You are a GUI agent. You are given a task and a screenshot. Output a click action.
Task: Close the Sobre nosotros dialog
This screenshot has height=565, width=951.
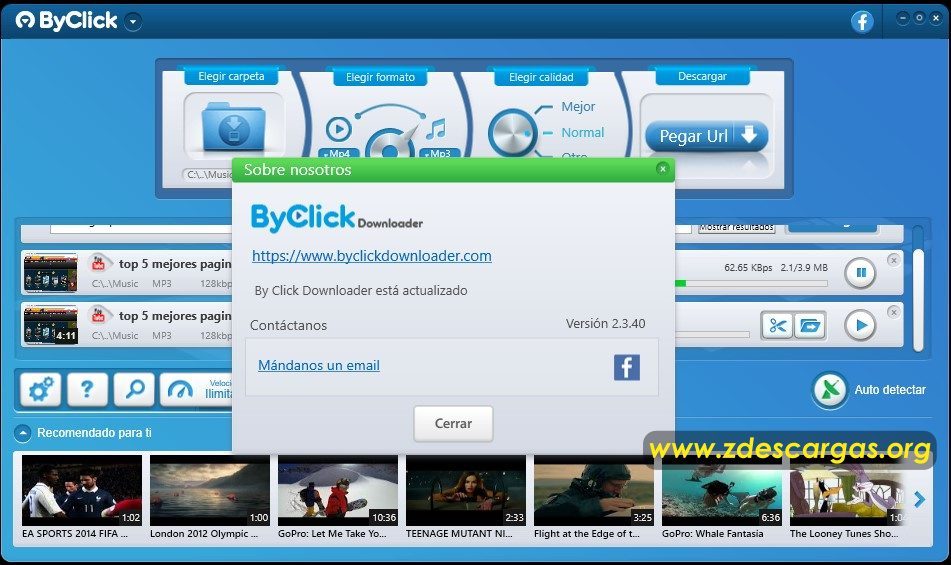pyautogui.click(x=663, y=169)
